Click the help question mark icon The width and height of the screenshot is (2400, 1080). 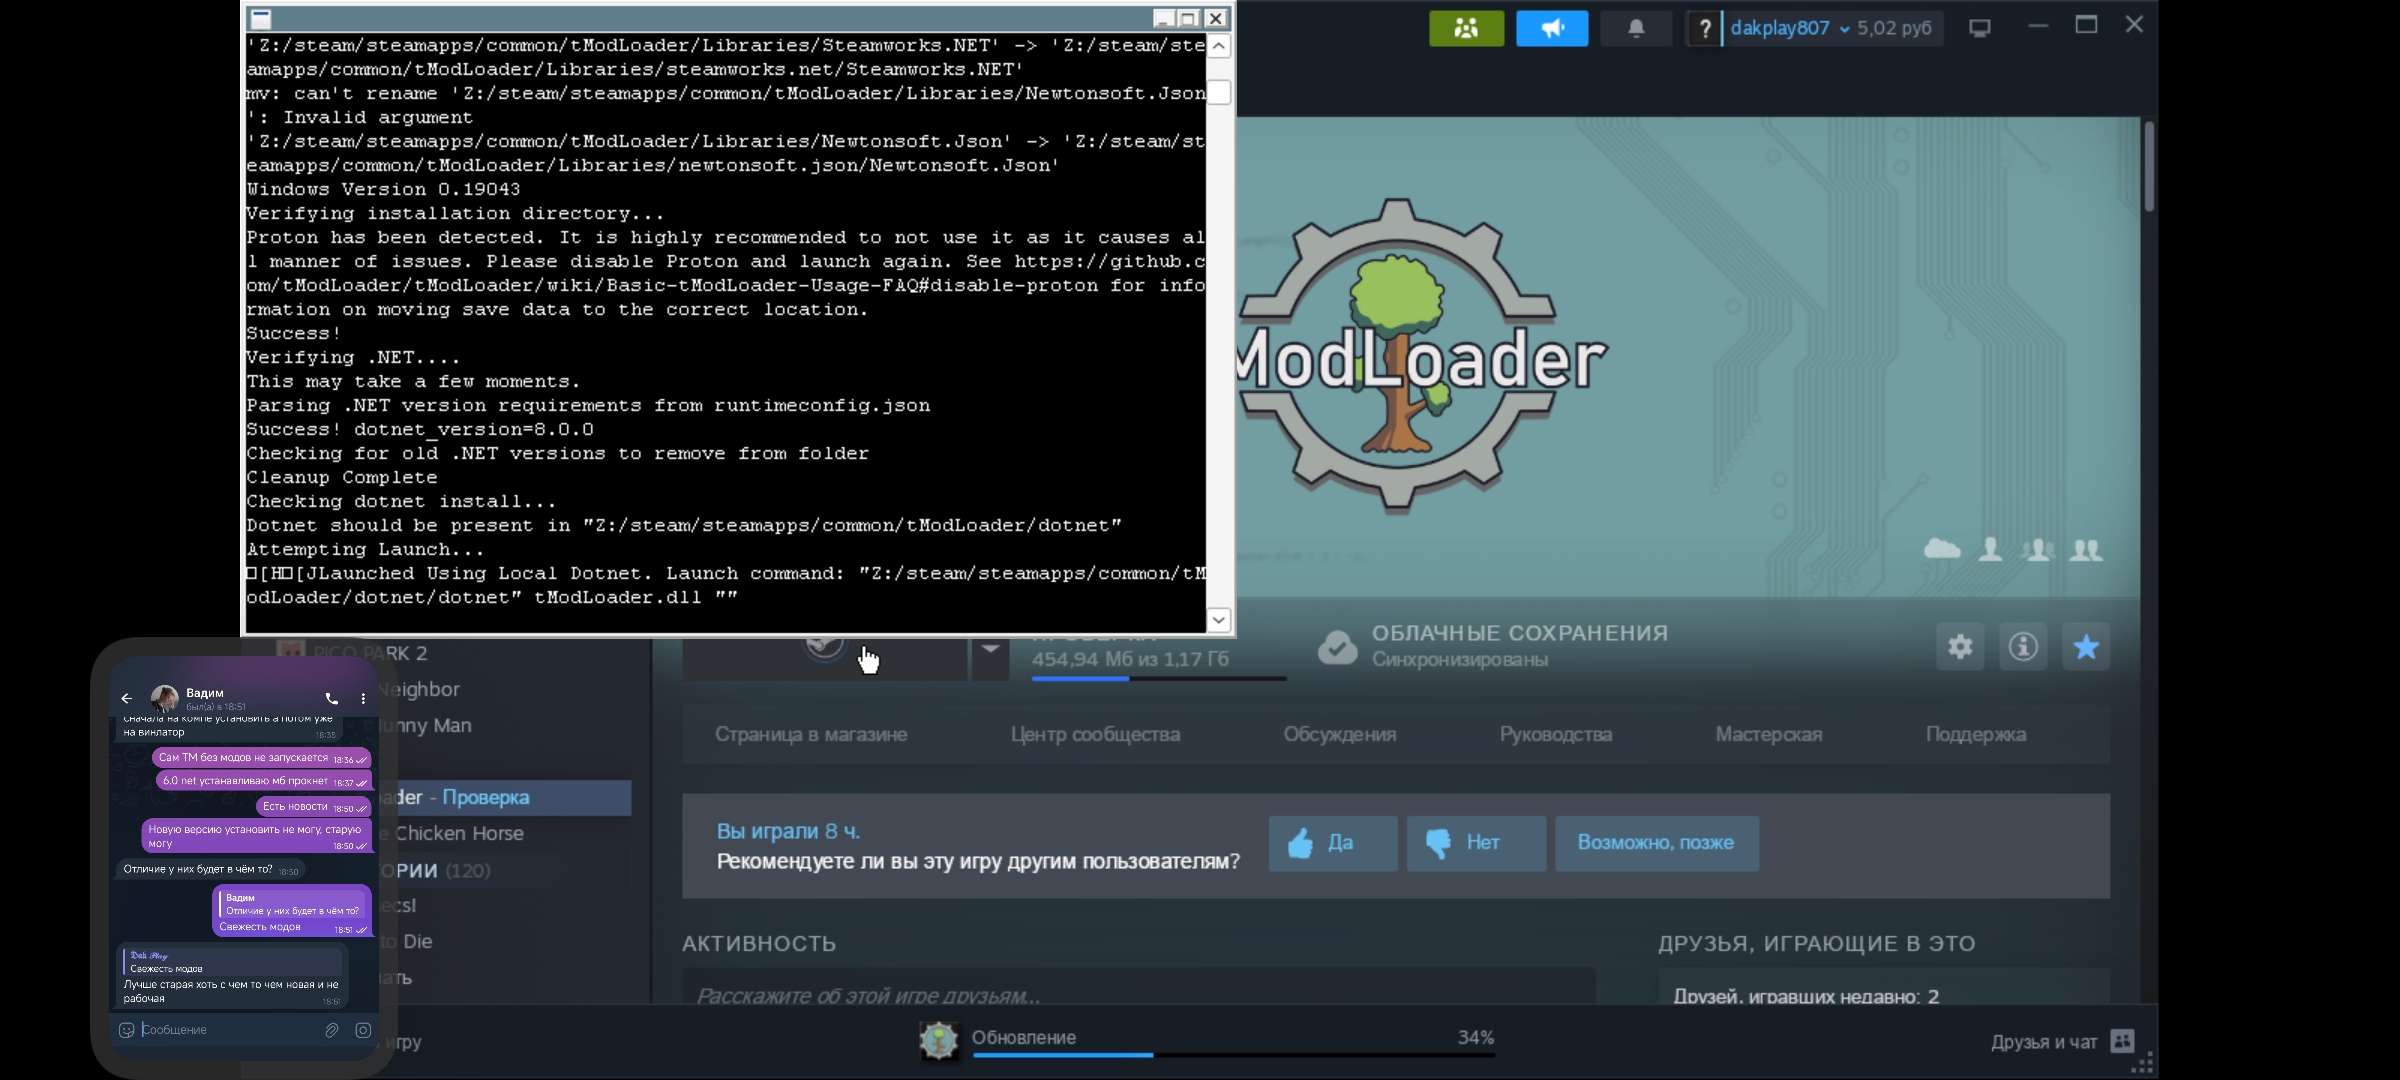(x=1704, y=29)
